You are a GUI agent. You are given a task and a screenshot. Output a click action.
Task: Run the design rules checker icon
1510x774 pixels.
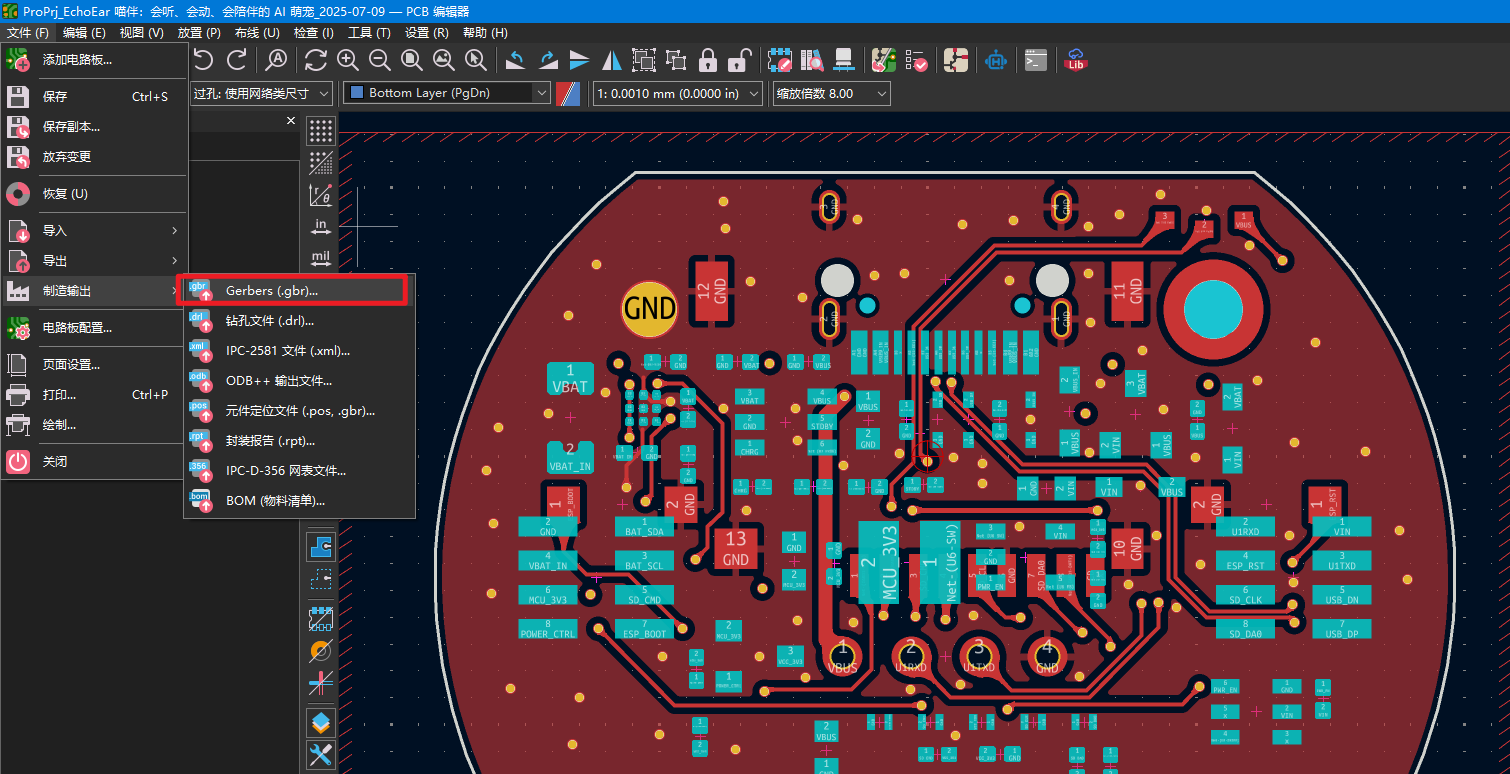pyautogui.click(x=916, y=60)
